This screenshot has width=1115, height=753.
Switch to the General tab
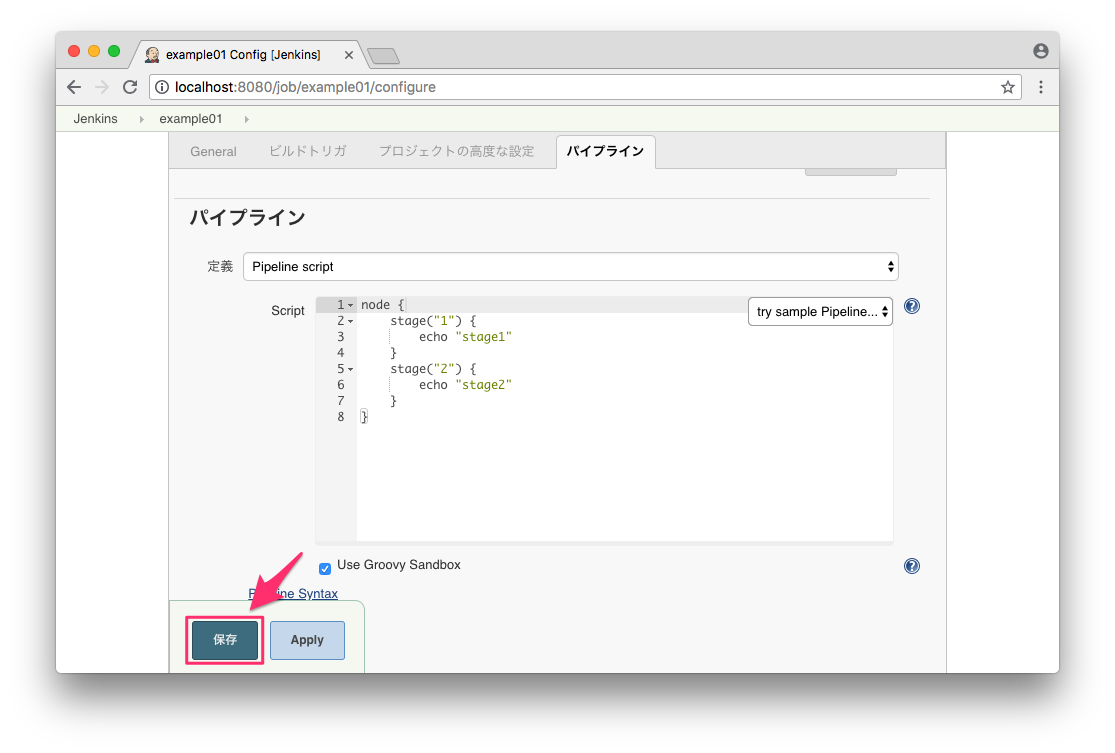(213, 151)
